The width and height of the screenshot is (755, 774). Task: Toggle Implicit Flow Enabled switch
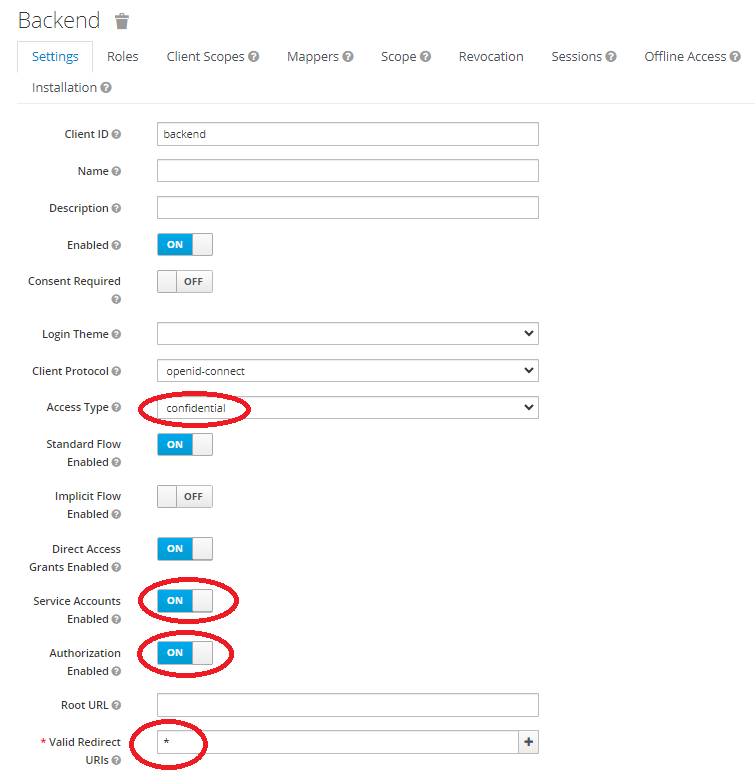pyautogui.click(x=185, y=497)
